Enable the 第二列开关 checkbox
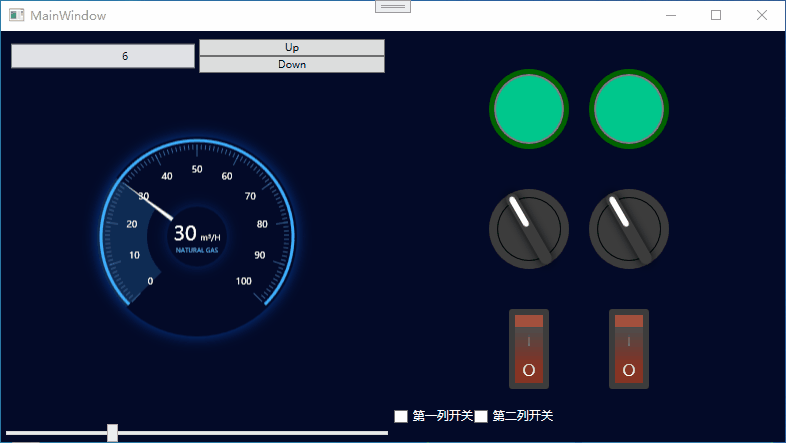This screenshot has height=443, width=786. click(x=481, y=416)
